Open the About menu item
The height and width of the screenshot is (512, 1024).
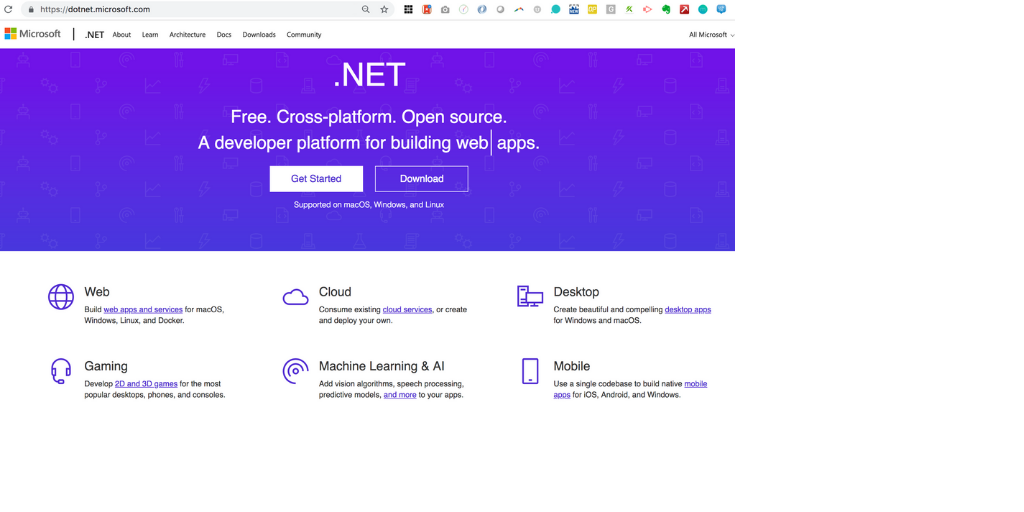click(121, 35)
